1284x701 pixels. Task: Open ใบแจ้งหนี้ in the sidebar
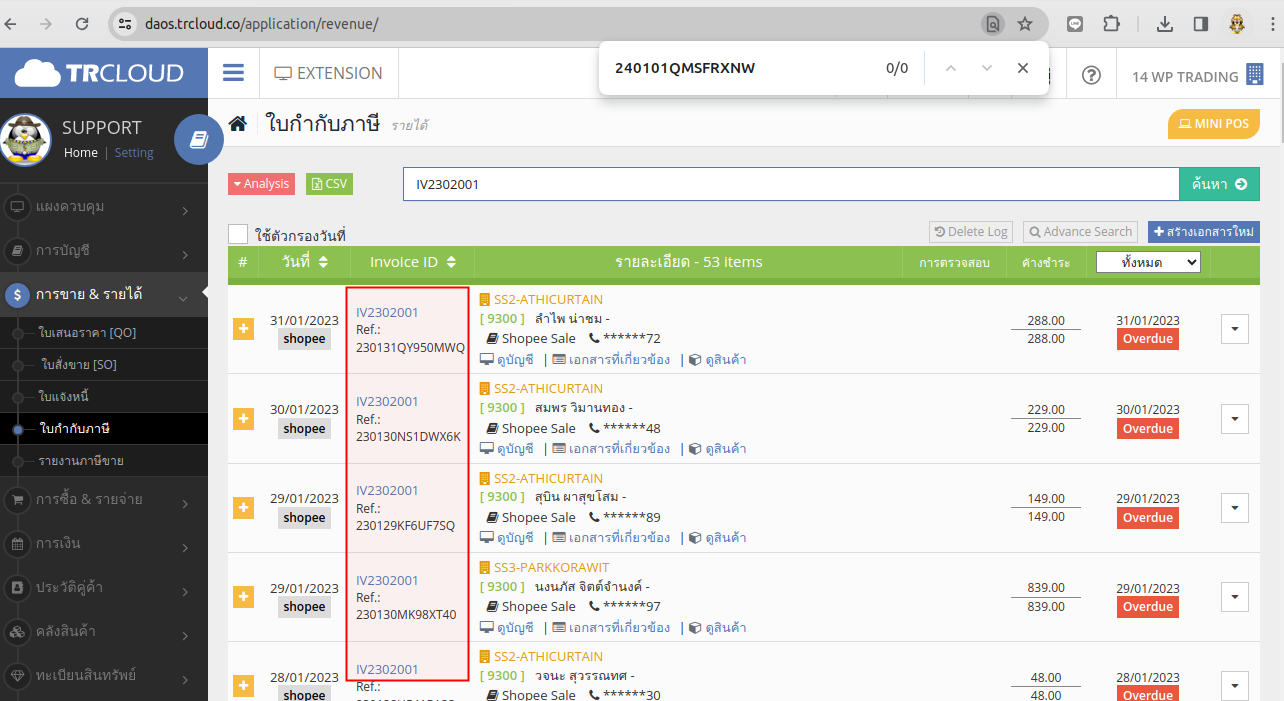[64, 396]
